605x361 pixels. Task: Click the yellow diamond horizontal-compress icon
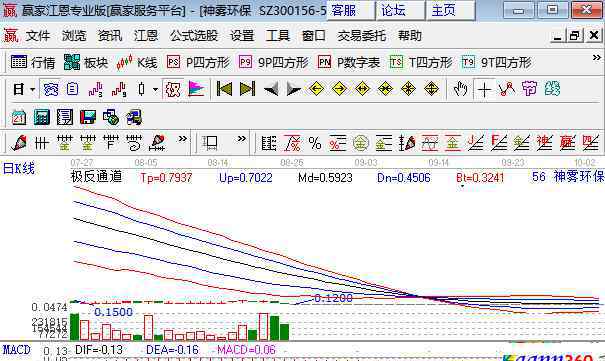[385, 89]
